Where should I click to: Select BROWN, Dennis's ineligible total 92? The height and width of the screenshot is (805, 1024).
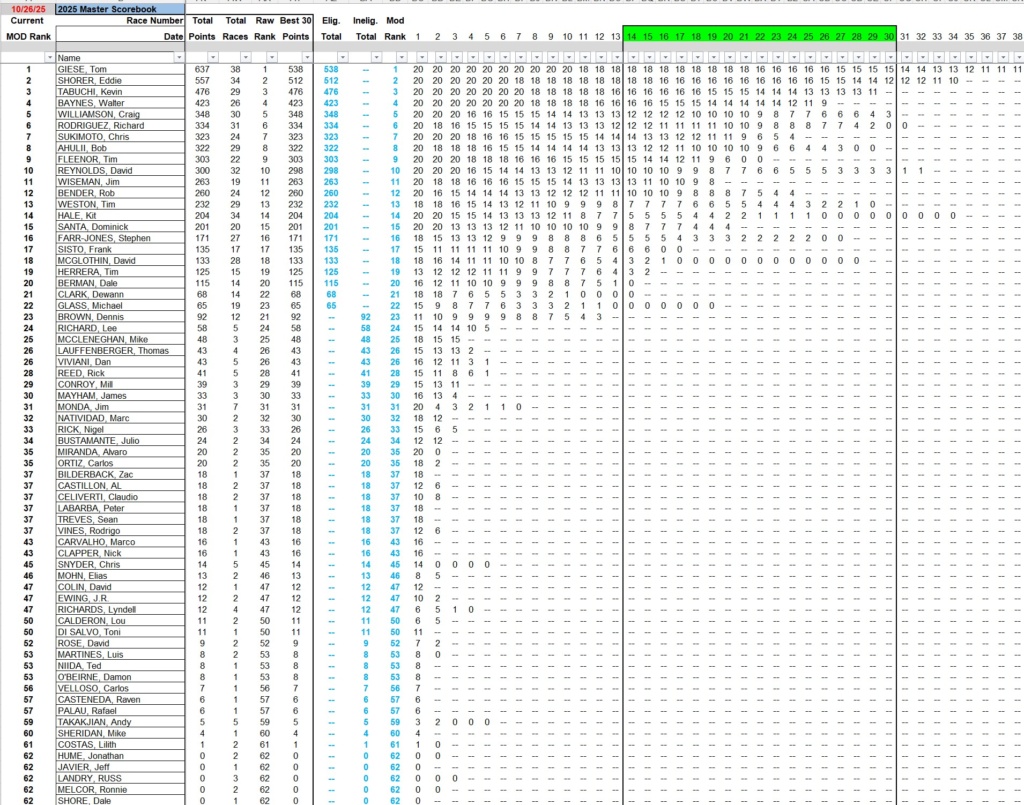[x=365, y=316]
